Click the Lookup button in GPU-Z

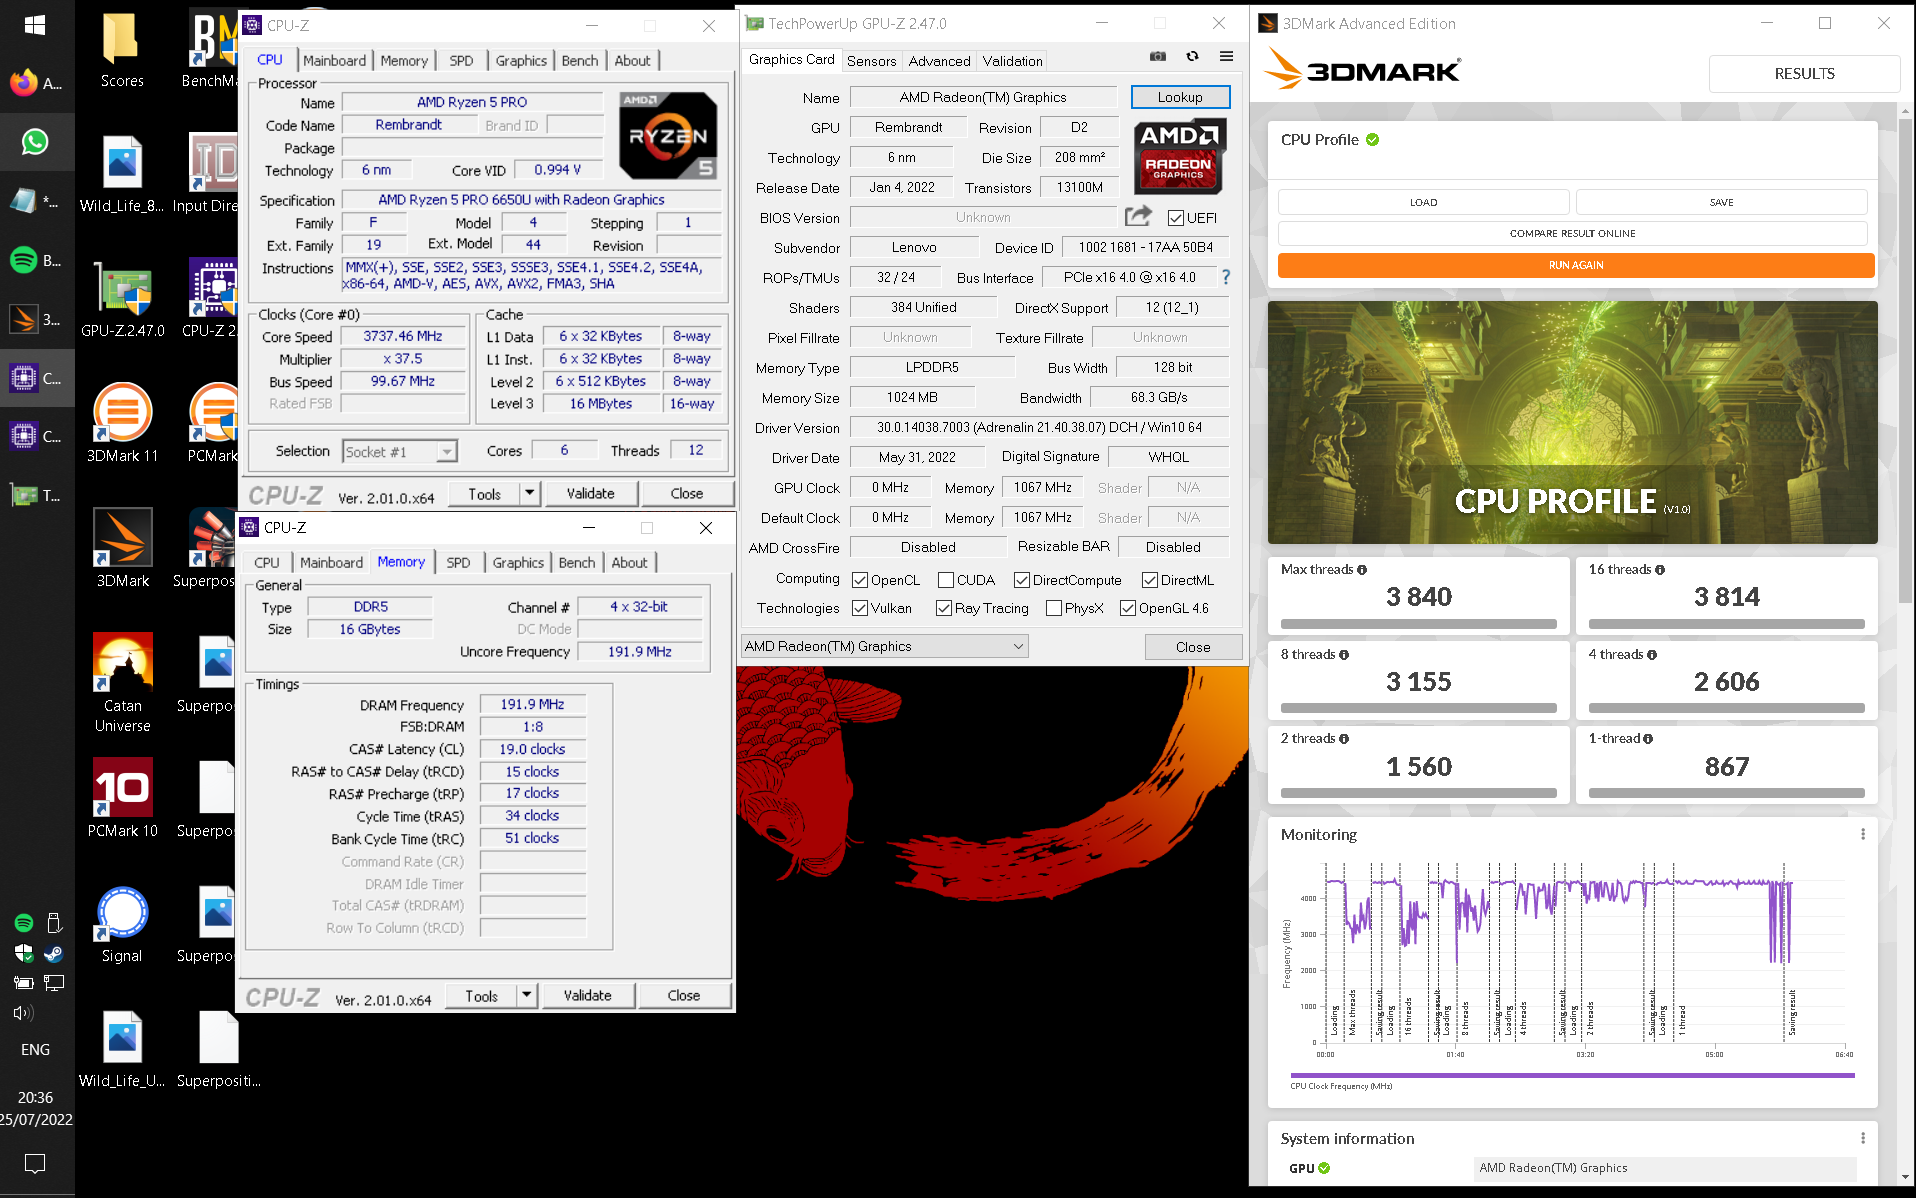pyautogui.click(x=1180, y=97)
